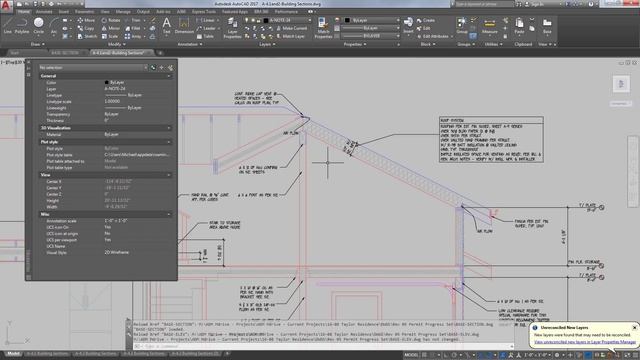Click the layer color swatch in Layers panel

pyautogui.click(x=266, y=20)
